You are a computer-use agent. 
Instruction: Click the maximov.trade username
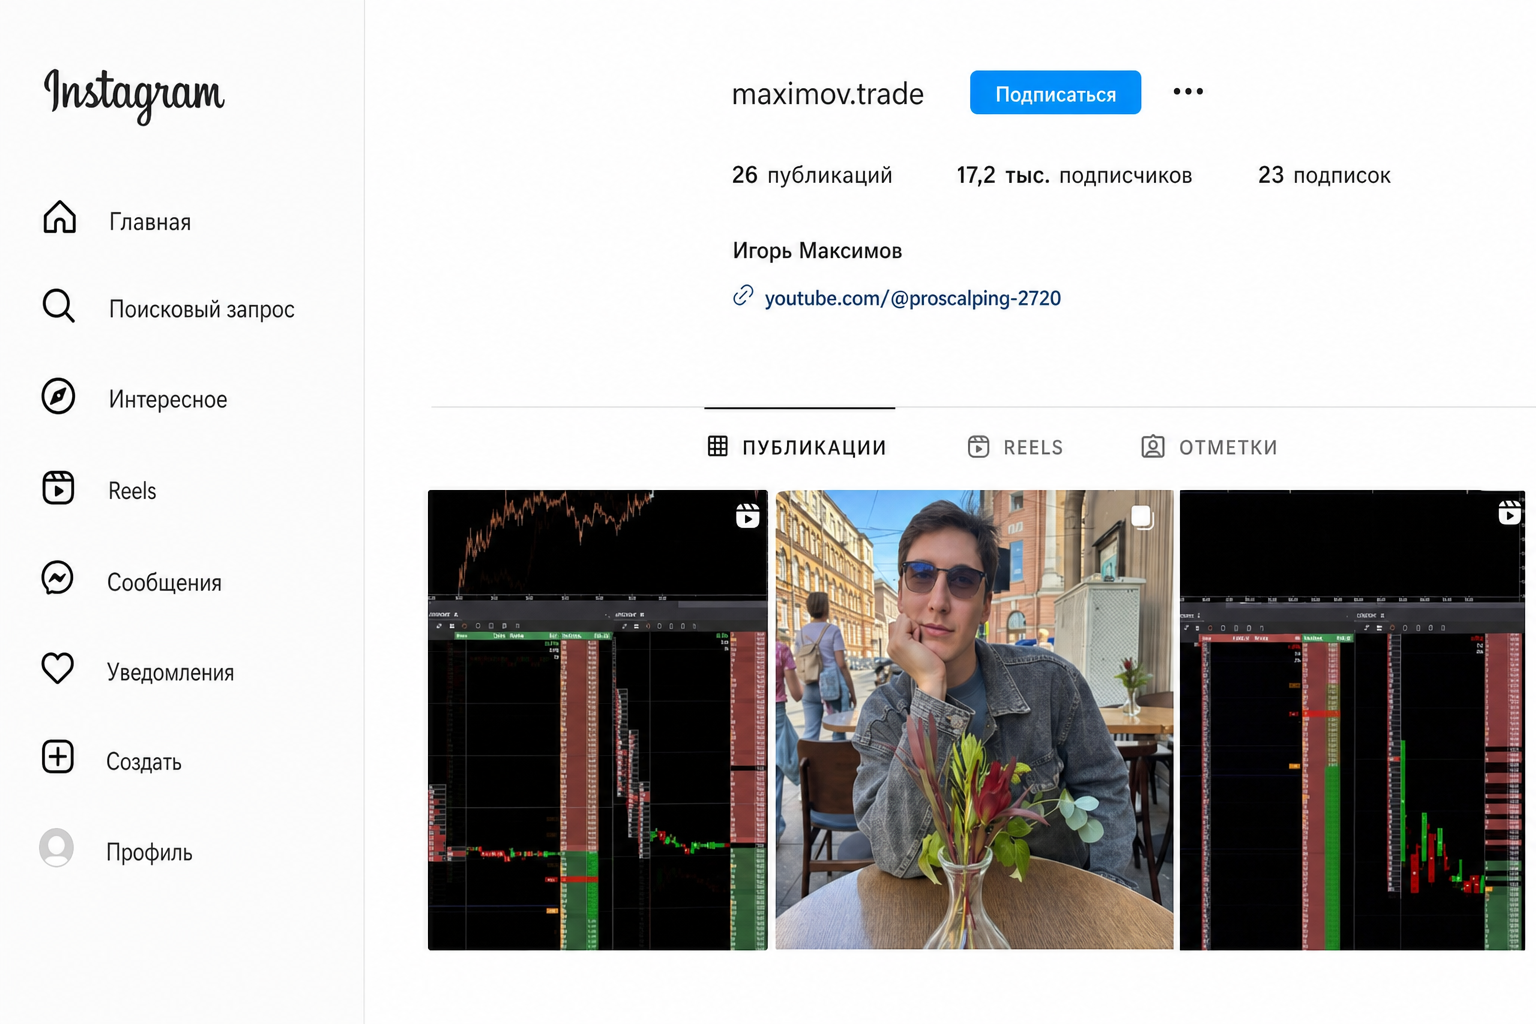(x=827, y=94)
